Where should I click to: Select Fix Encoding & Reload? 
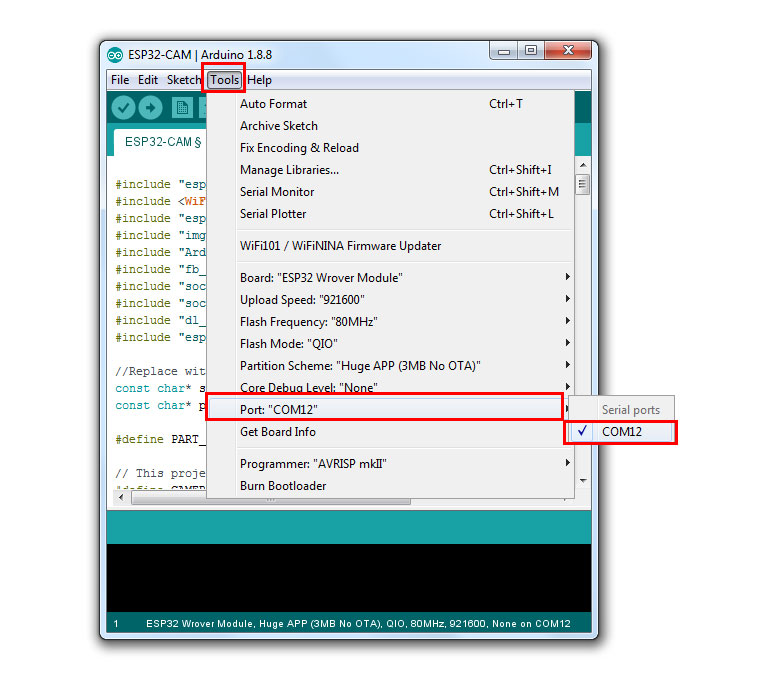tap(390, 148)
